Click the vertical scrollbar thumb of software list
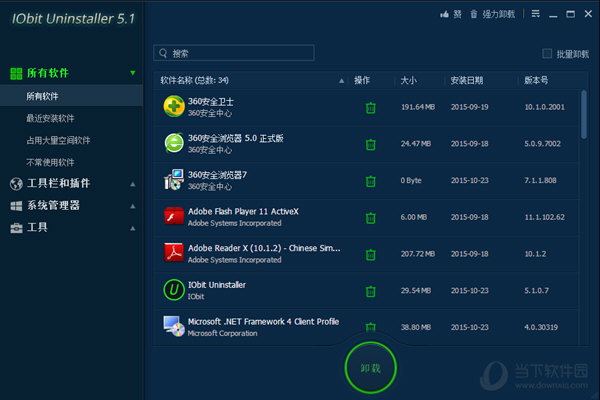Viewport: 600px width, 400px height. [584, 114]
